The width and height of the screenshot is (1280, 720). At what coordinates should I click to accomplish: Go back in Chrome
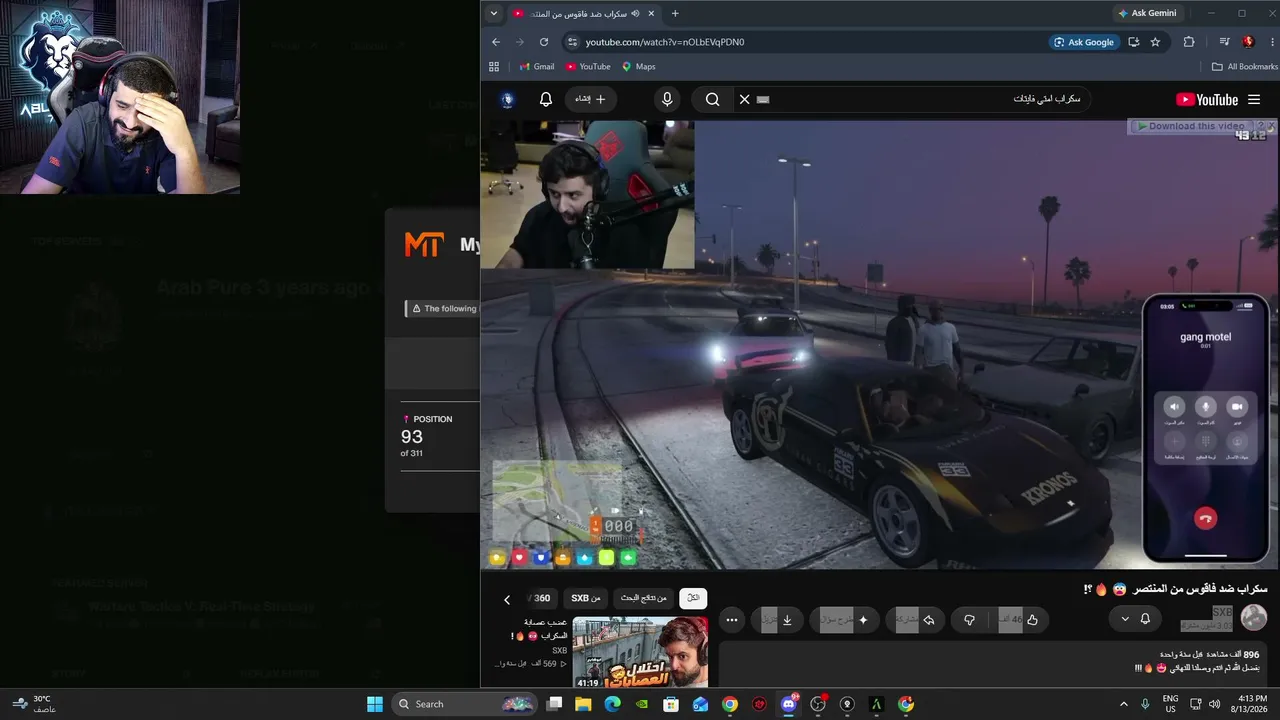[496, 42]
